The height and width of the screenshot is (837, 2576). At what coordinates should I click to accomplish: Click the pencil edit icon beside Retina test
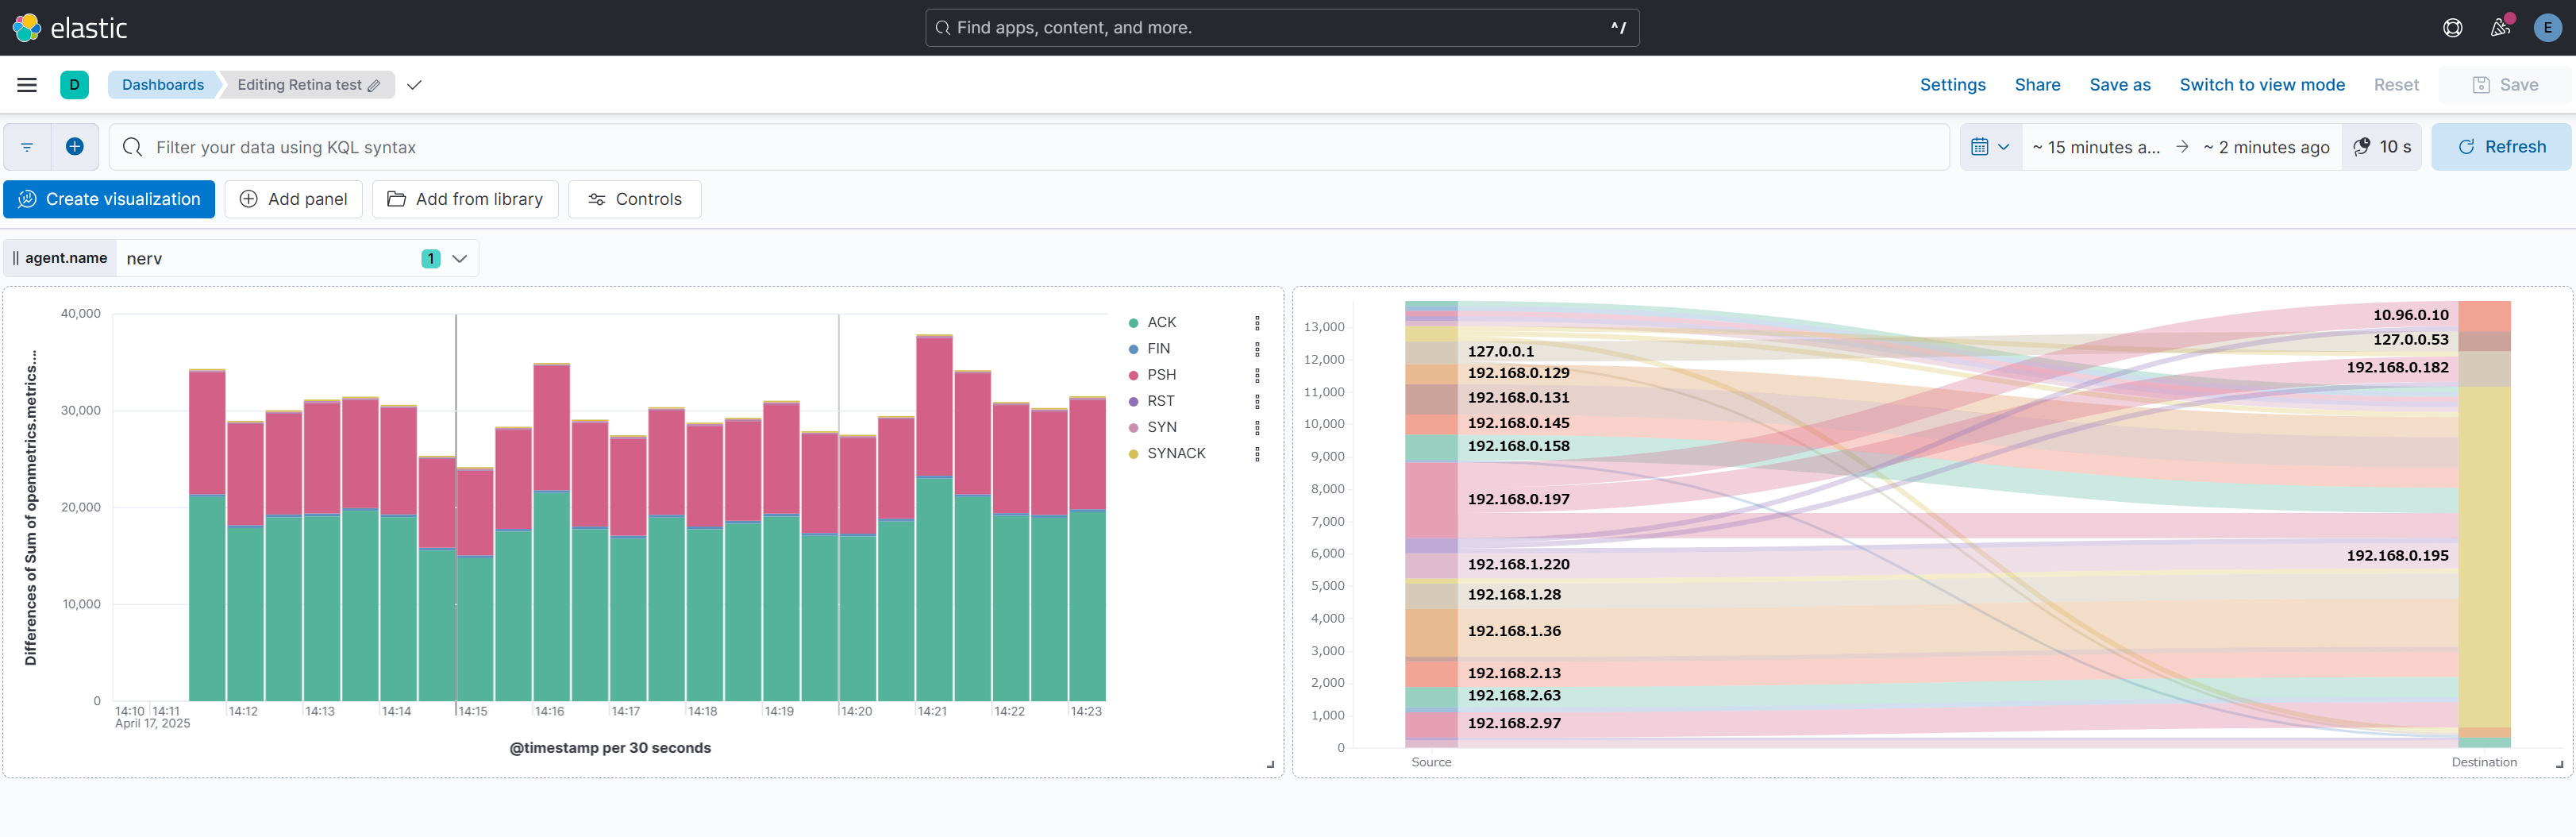[x=374, y=86]
